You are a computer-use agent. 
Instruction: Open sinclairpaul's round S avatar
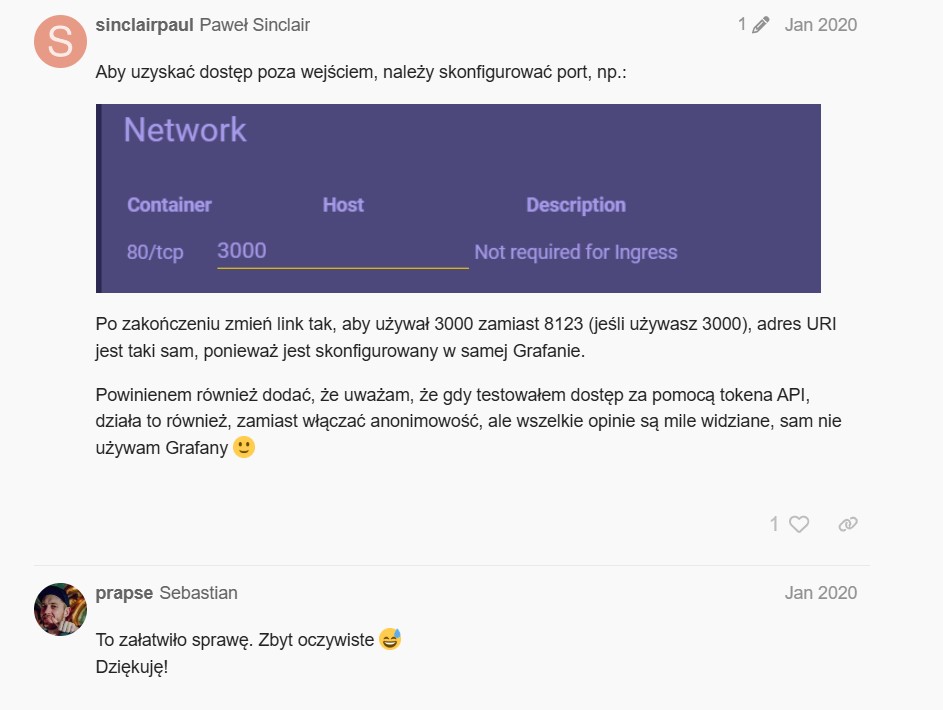pos(60,41)
